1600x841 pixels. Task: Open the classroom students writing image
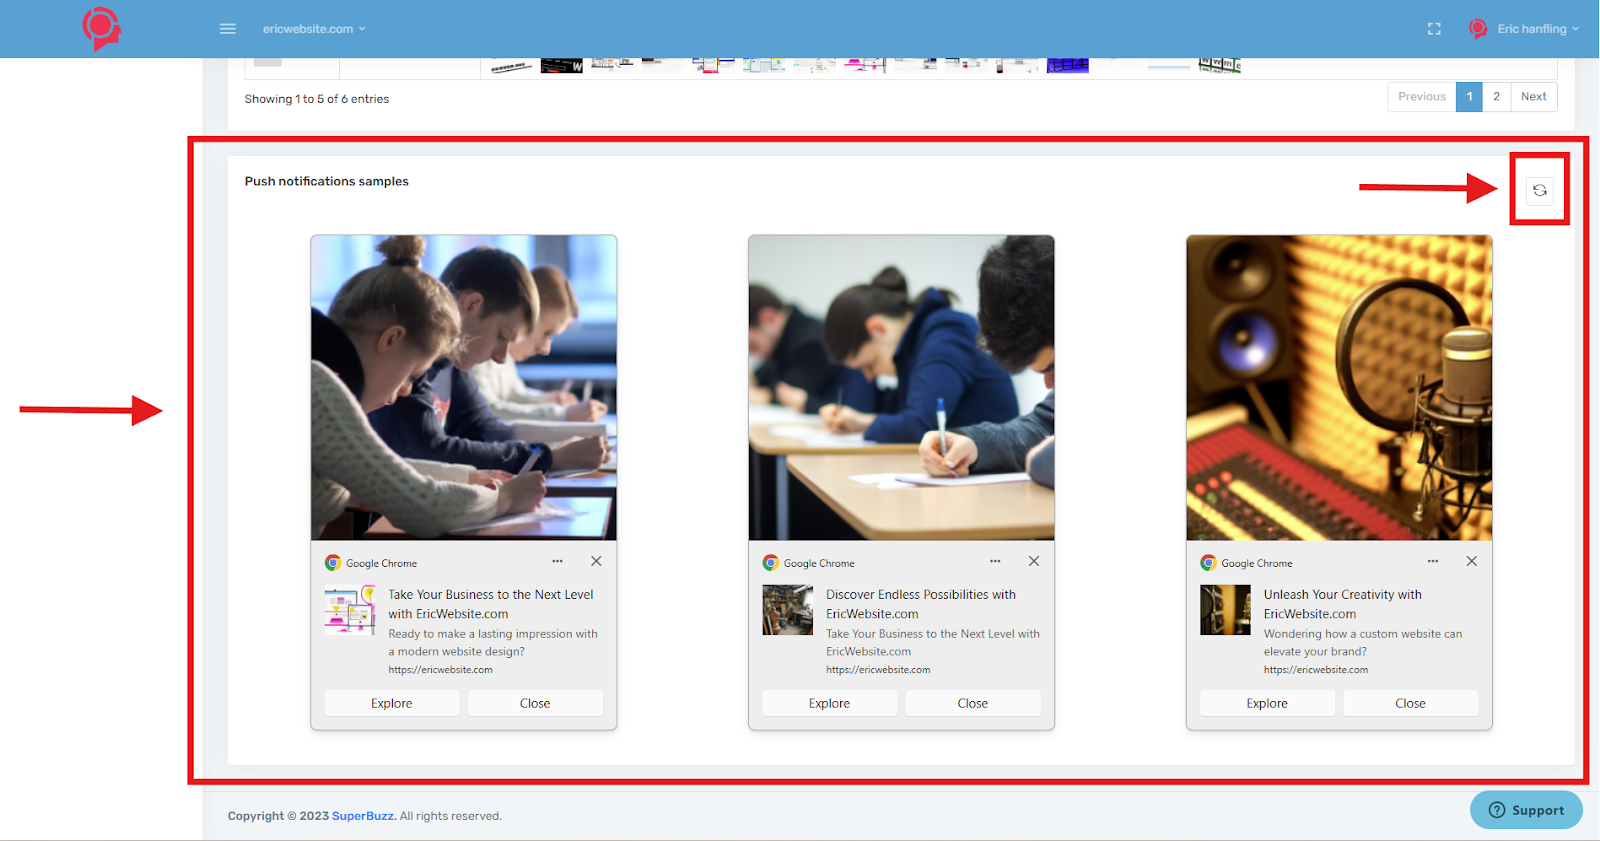pos(464,388)
